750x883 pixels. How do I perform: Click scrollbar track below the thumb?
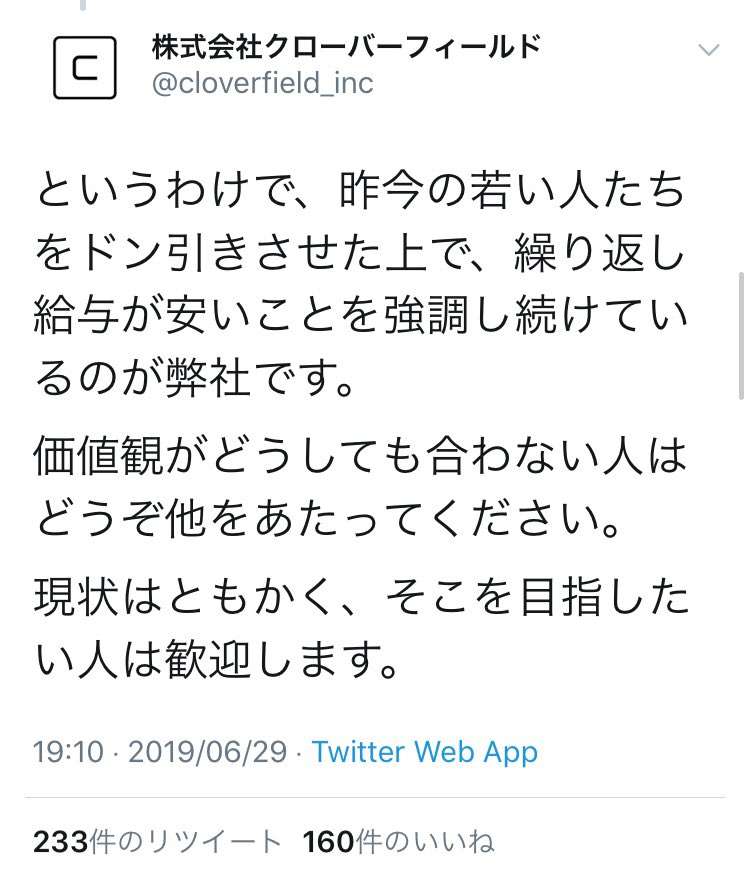(x=742, y=619)
